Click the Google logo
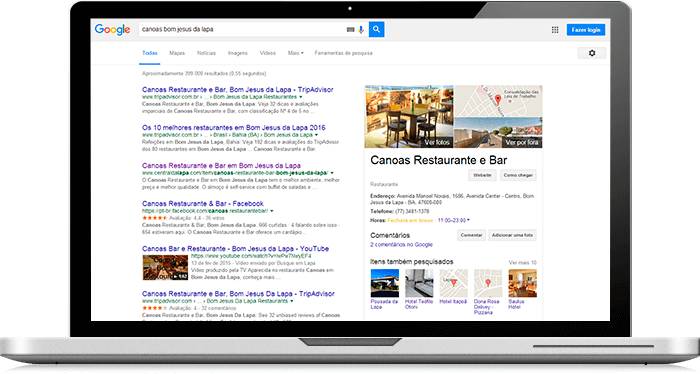Image resolution: width=700 pixels, height=374 pixels. pyautogui.click(x=112, y=29)
